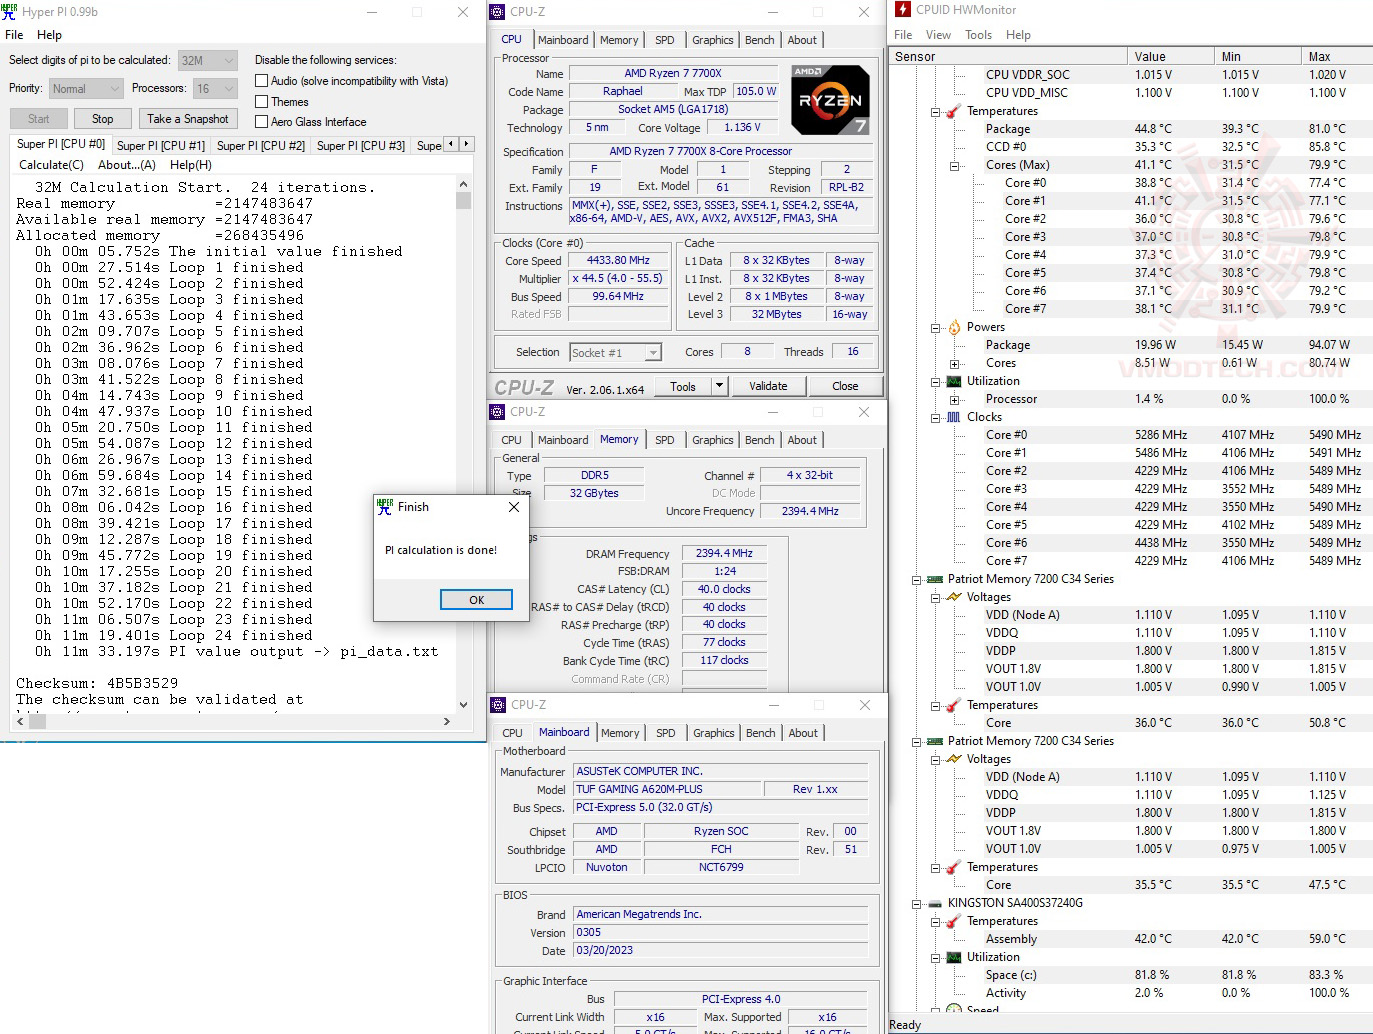Click the CPUID HWMonitor title bar icon
Screen dimensions: 1373x1034
coord(903,10)
